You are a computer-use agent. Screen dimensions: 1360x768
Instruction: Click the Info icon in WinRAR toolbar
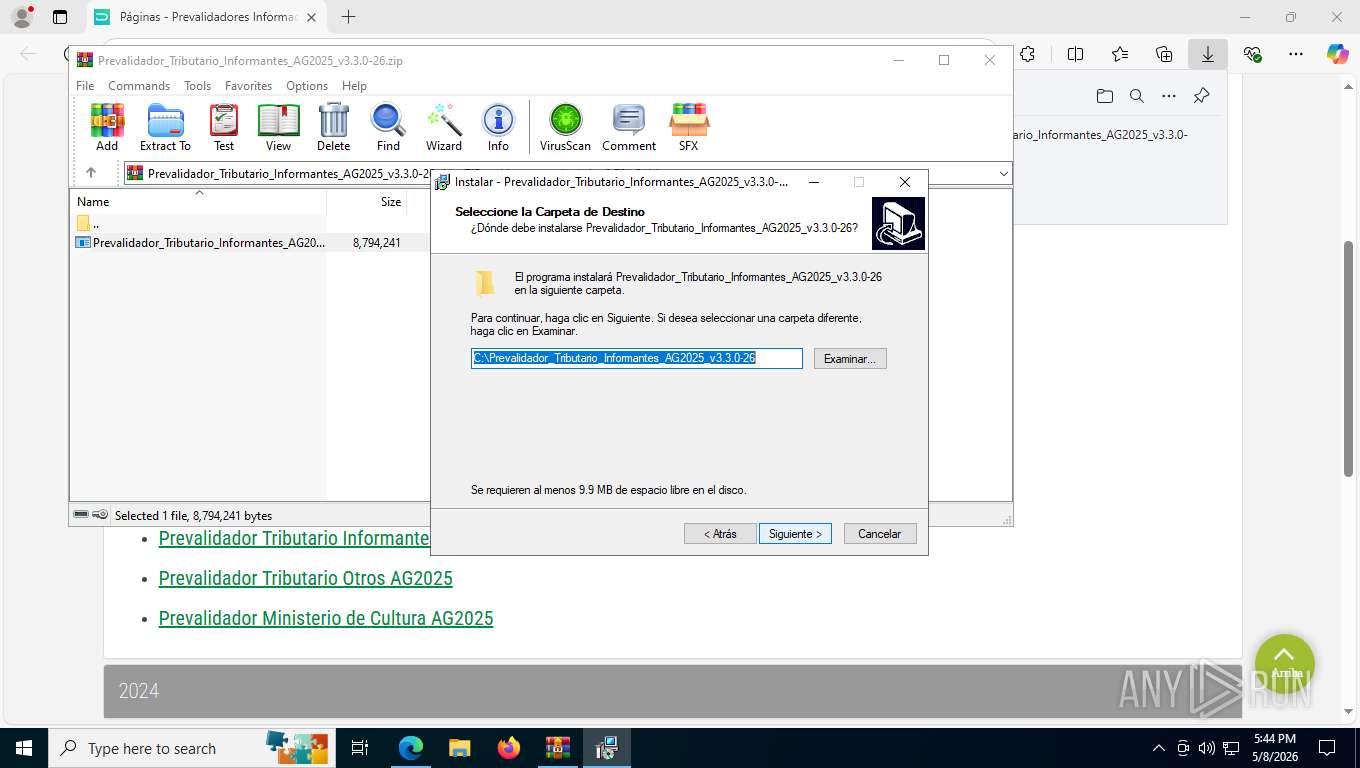point(498,127)
